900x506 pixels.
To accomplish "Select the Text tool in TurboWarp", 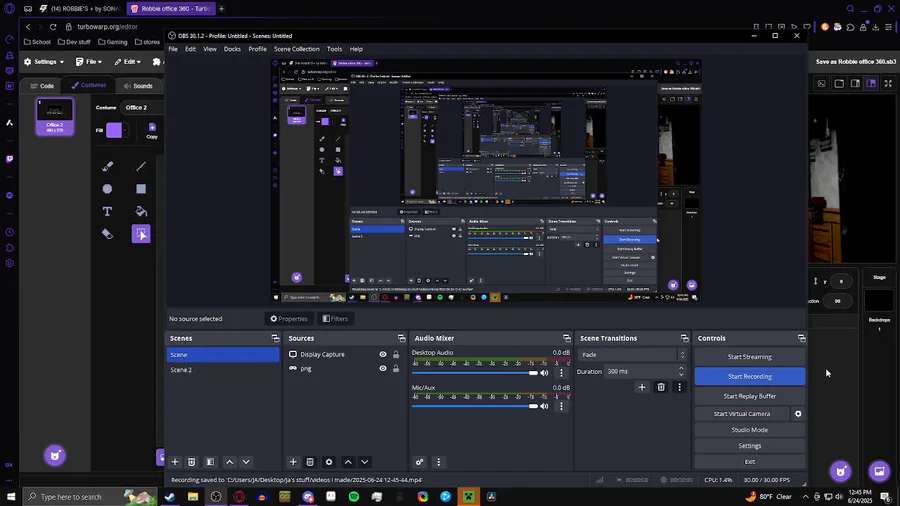I will (107, 211).
